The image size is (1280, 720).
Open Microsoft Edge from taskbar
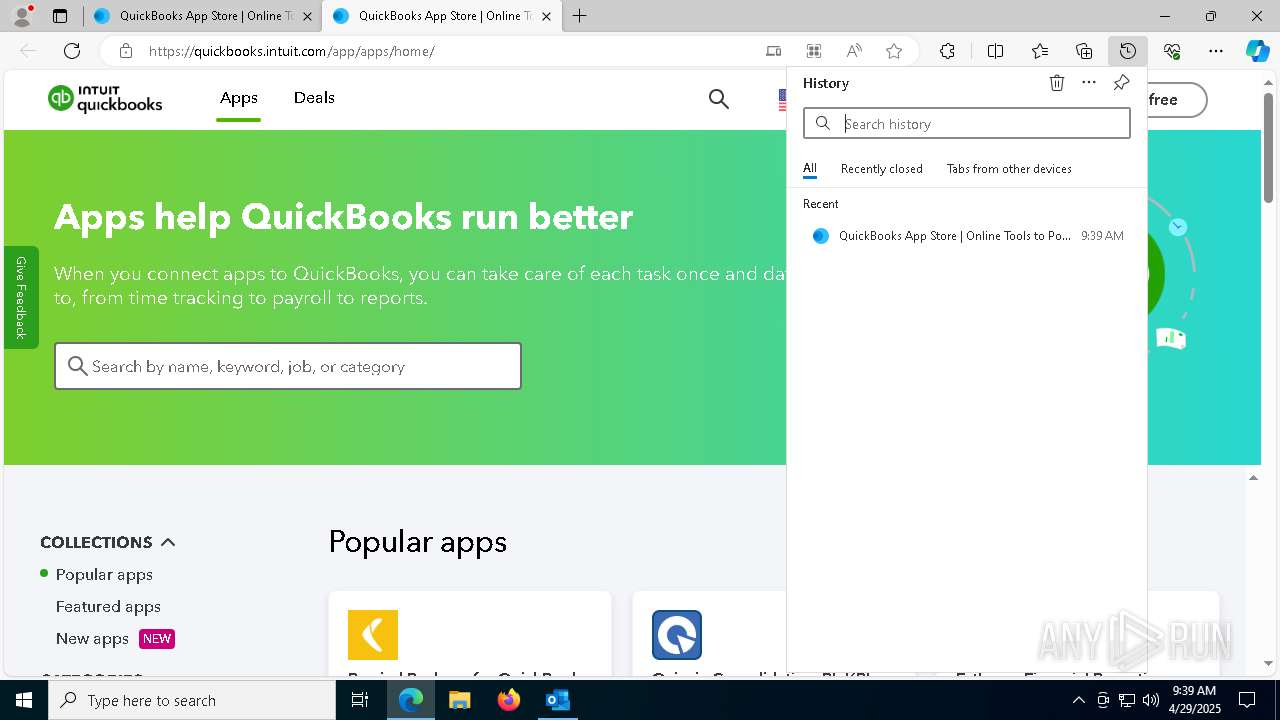pyautogui.click(x=411, y=700)
